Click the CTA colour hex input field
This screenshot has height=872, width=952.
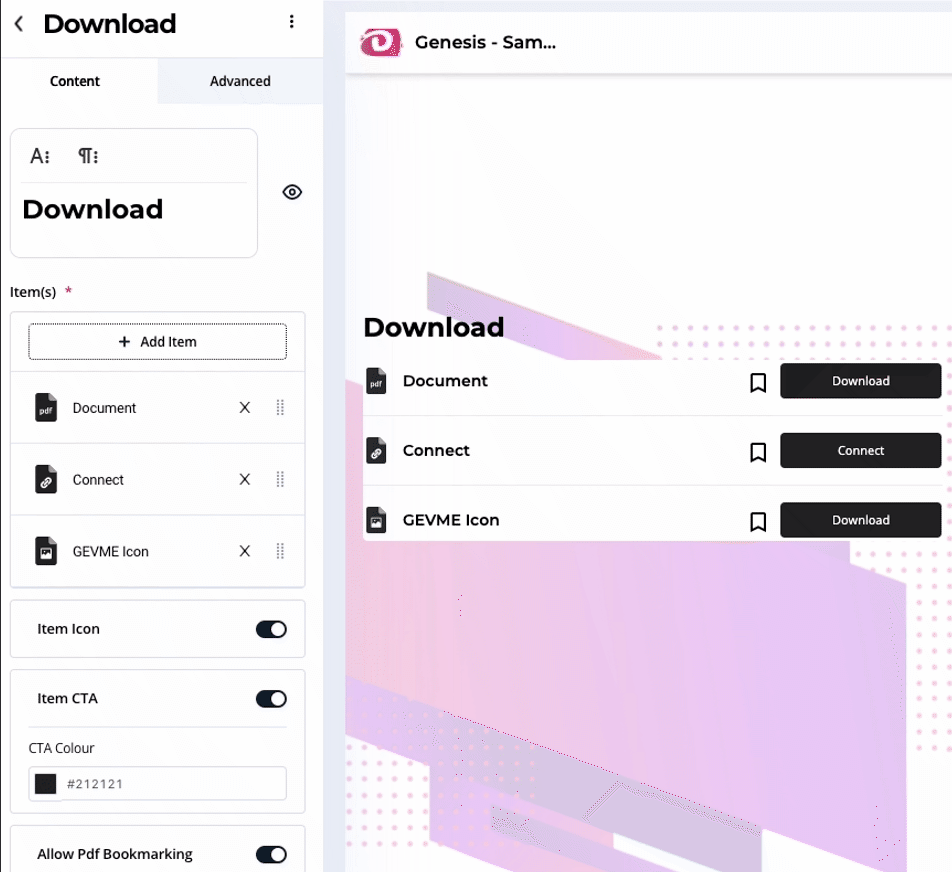172,784
